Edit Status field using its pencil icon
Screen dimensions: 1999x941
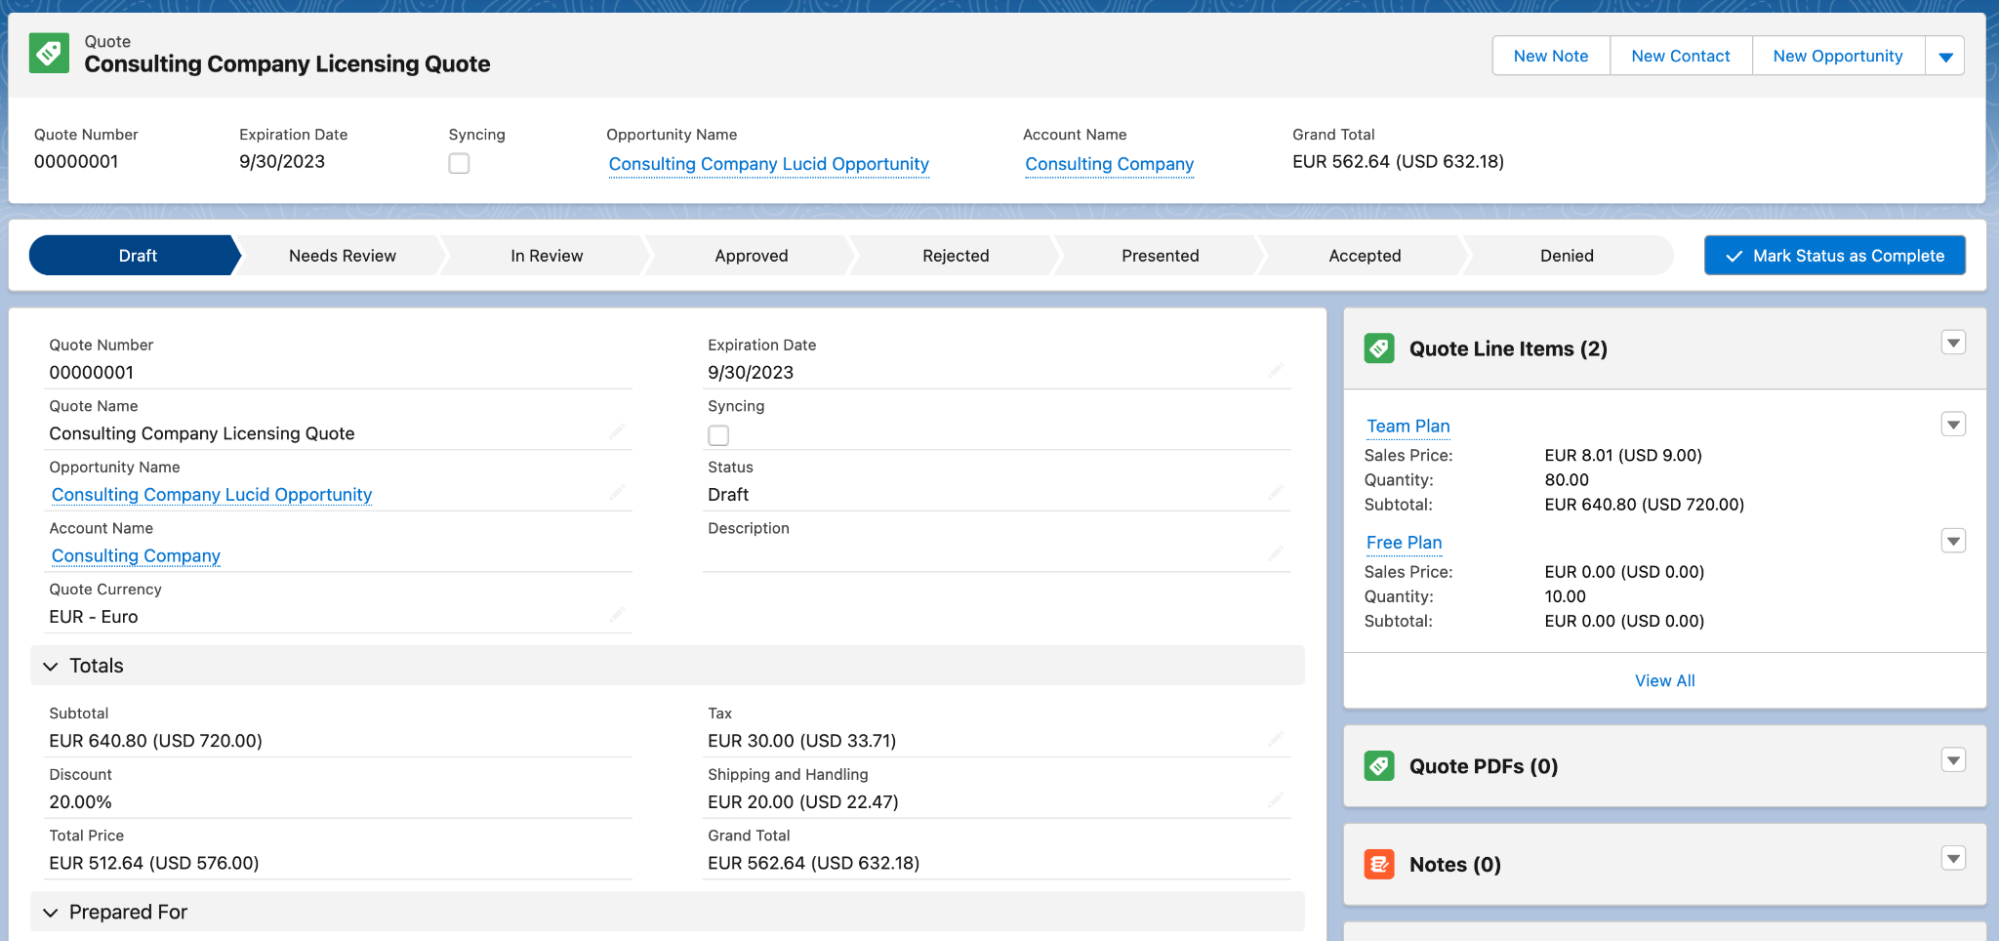coord(1276,493)
